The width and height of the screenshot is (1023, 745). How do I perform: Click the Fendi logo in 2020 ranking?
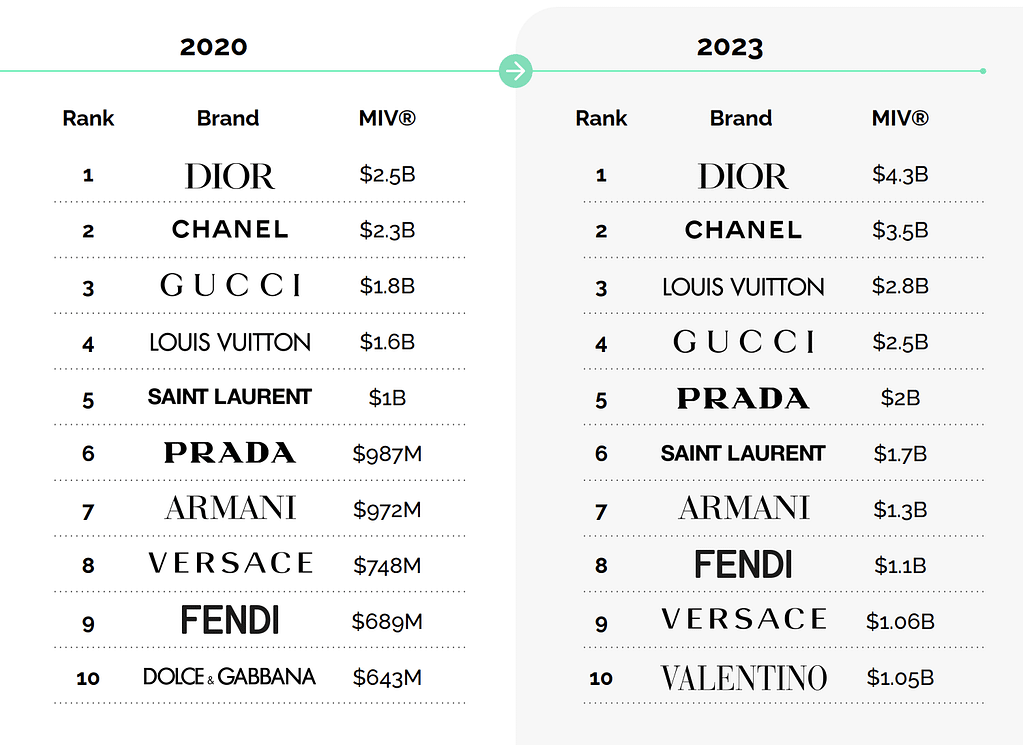pyautogui.click(x=230, y=620)
